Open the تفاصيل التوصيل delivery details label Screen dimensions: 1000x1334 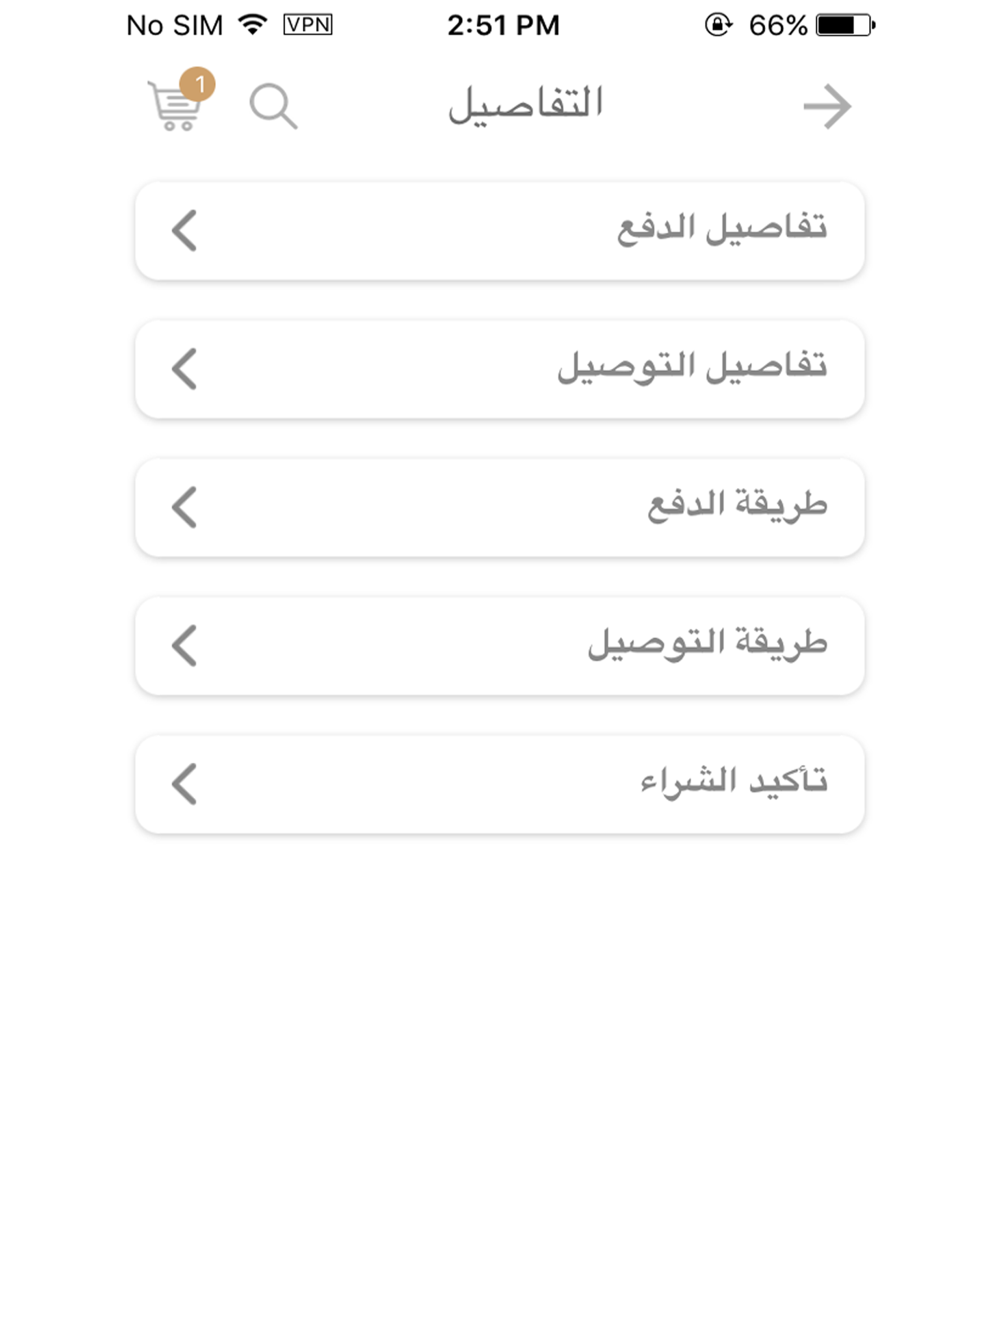click(692, 367)
